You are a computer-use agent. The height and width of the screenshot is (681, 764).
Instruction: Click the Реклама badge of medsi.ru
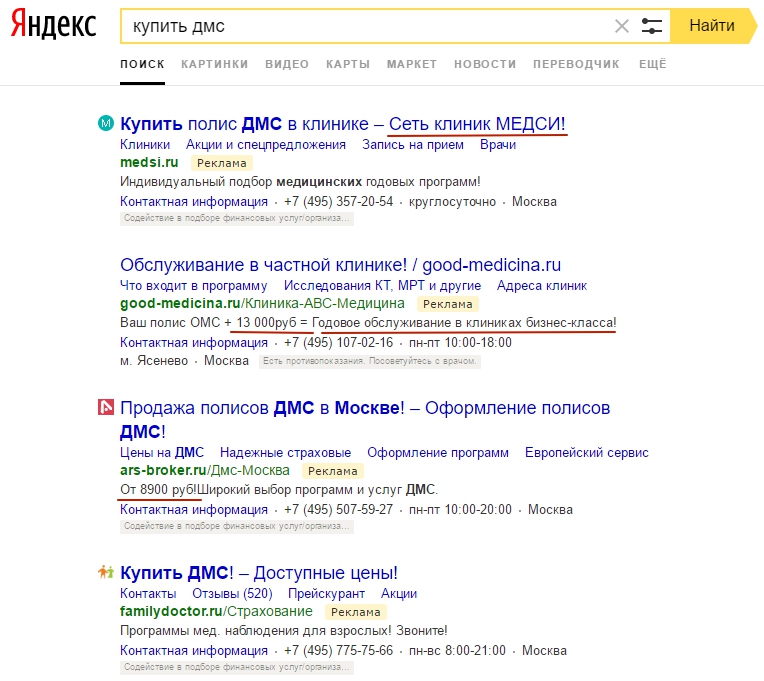pyautogui.click(x=222, y=163)
